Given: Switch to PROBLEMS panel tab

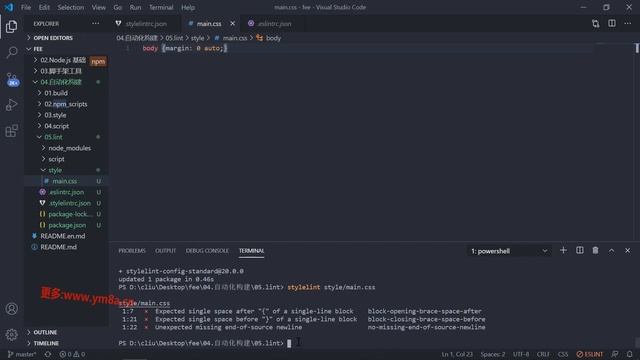Looking at the screenshot, I should coord(132,251).
